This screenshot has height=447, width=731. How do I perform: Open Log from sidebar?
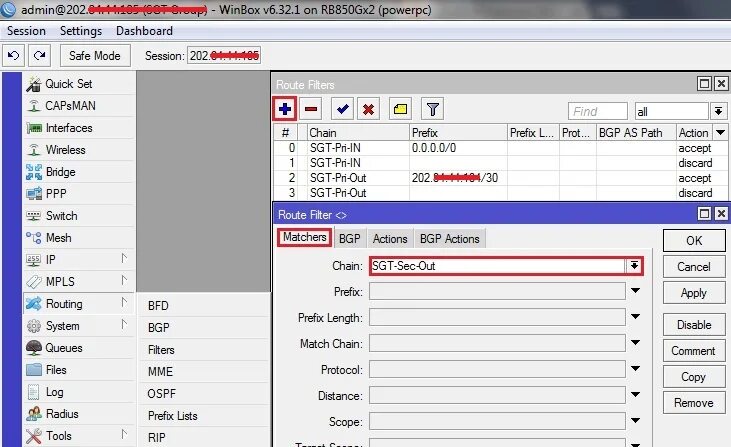tap(79, 392)
